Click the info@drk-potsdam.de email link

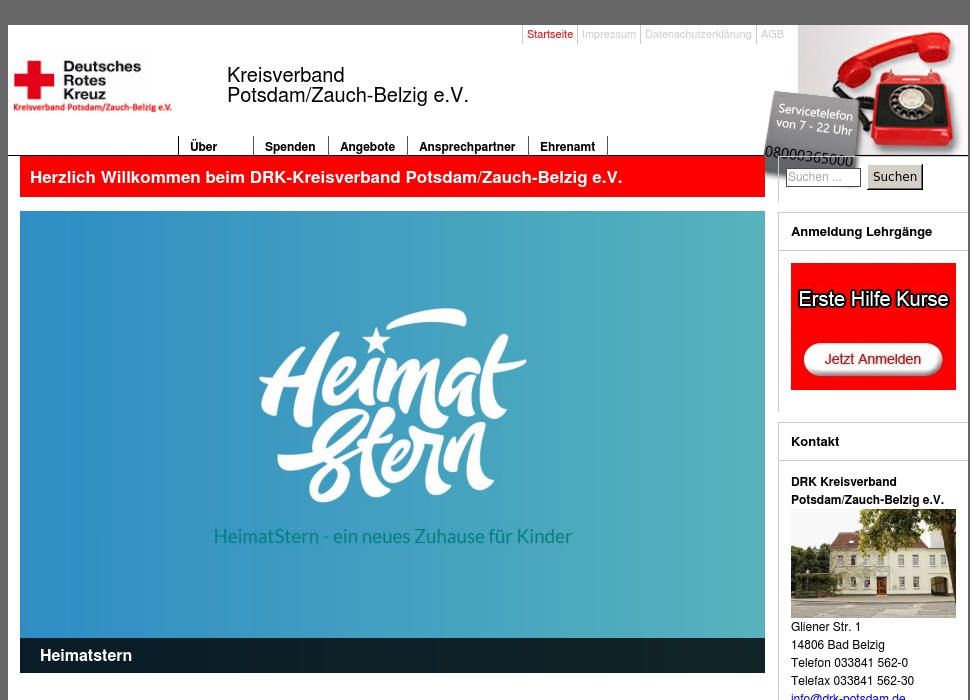point(848,697)
